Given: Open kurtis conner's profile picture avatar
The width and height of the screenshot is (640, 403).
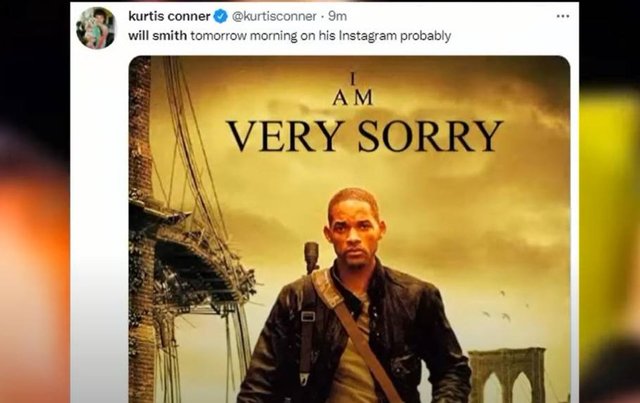Looking at the screenshot, I should click(96, 28).
